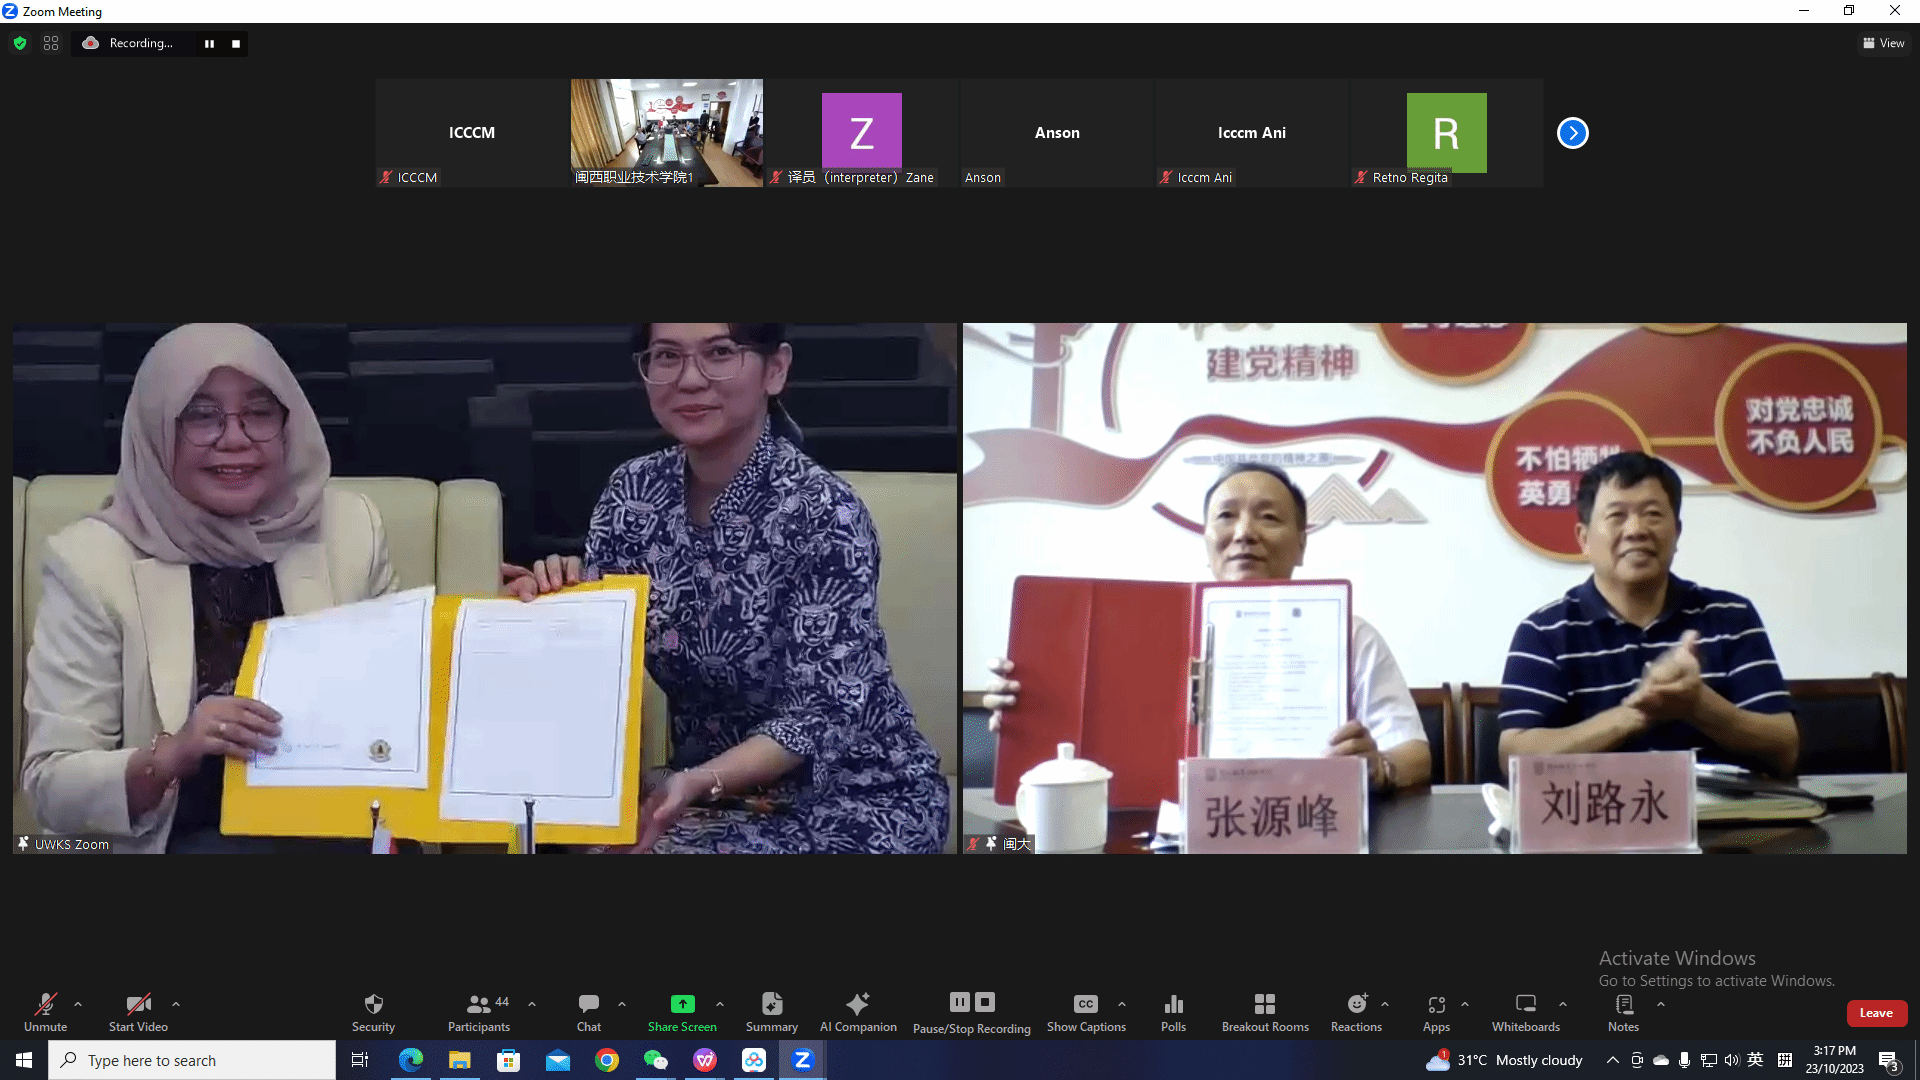Expand audio options arrow beside Unmute
The width and height of the screenshot is (1920, 1080).
coord(78,1004)
